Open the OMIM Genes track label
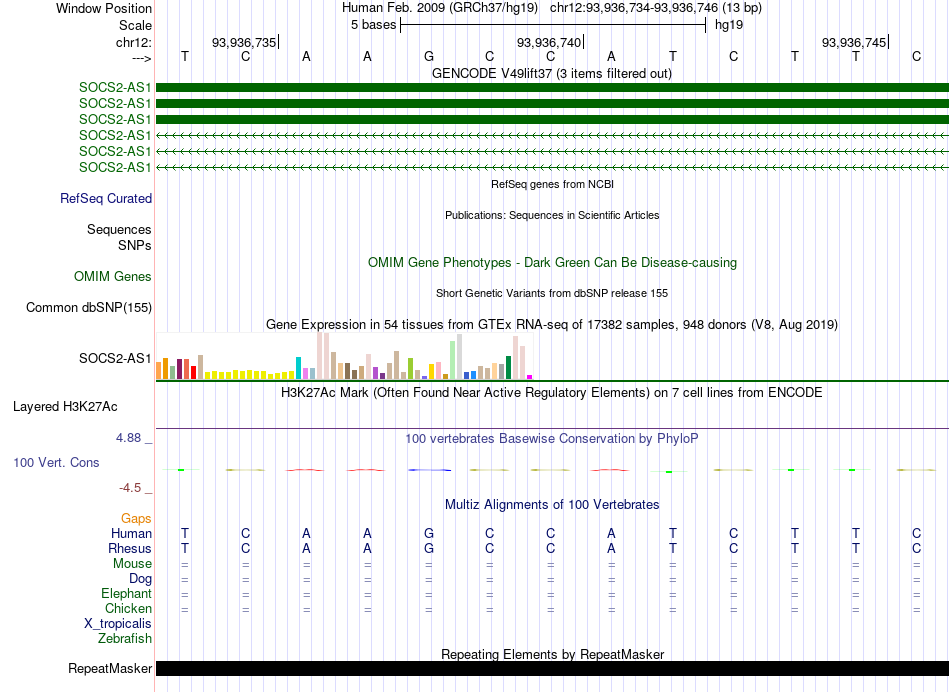Viewport: 950px width, 692px height. [x=113, y=276]
